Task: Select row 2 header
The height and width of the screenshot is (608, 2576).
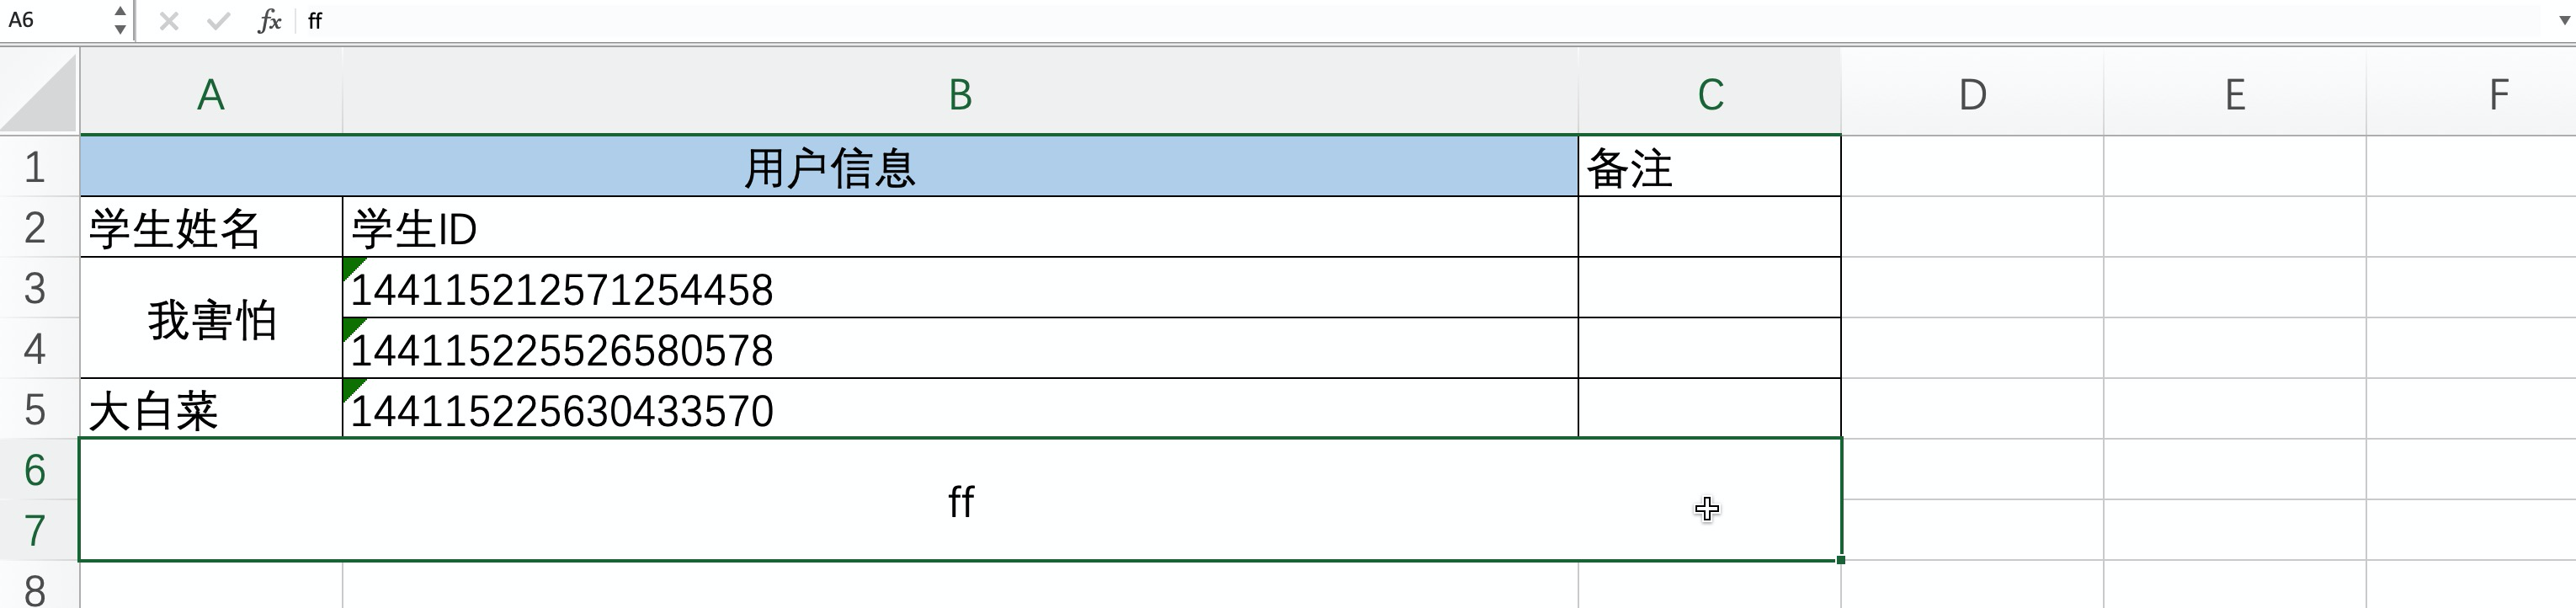Action: [36, 228]
